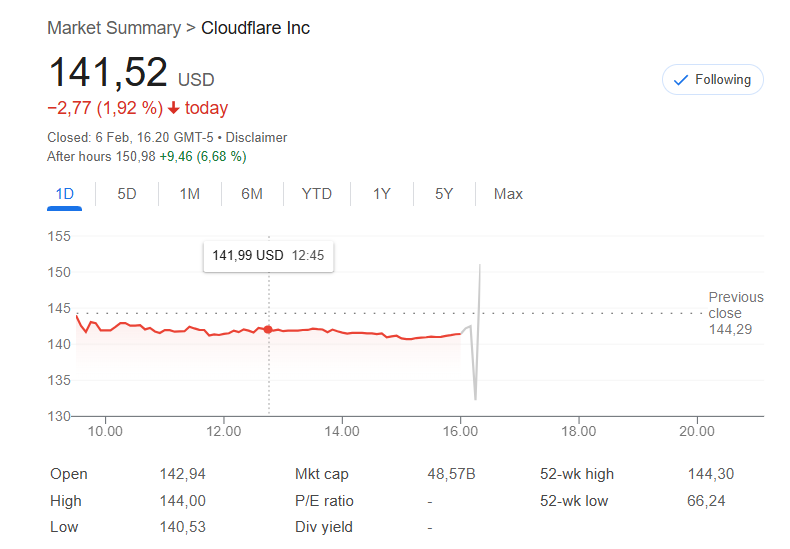The image size is (790, 549).
Task: Open the Market Summary breadcrumb link
Action: tap(114, 28)
